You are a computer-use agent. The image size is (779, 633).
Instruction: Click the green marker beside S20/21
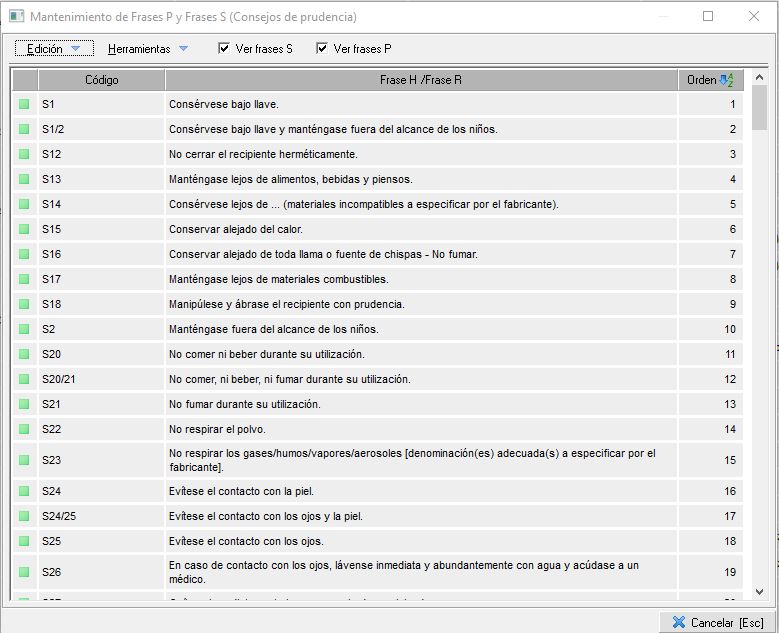24,379
